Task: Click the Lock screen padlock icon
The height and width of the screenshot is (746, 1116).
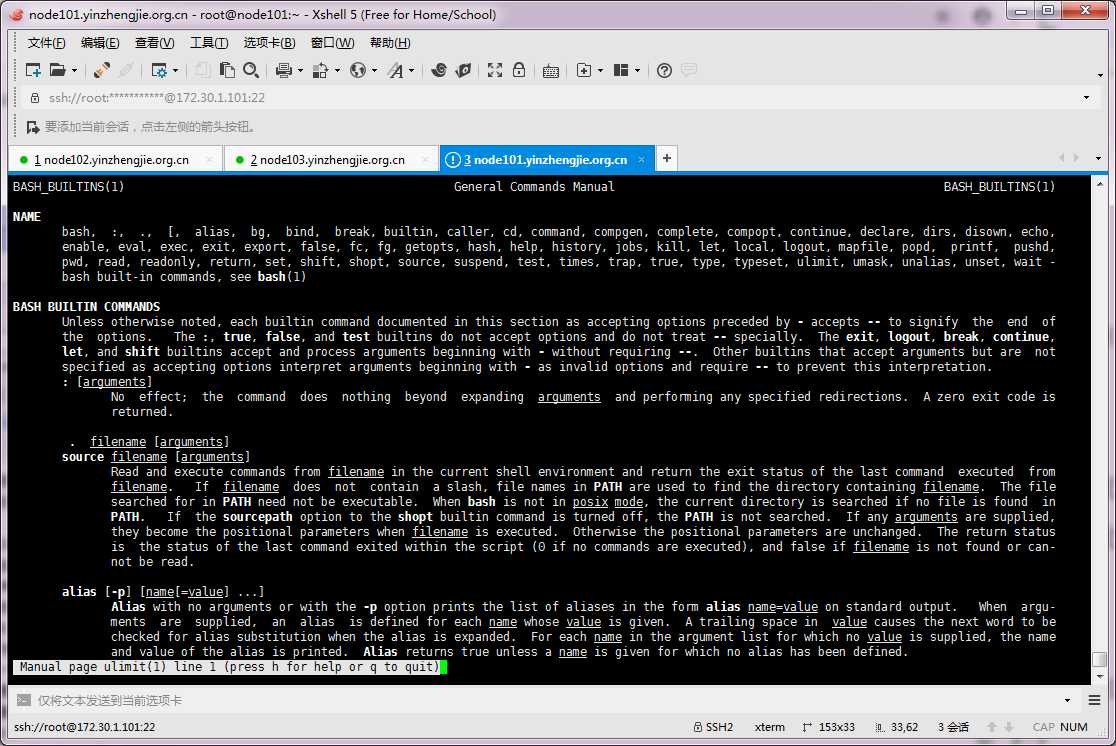Action: (x=519, y=70)
